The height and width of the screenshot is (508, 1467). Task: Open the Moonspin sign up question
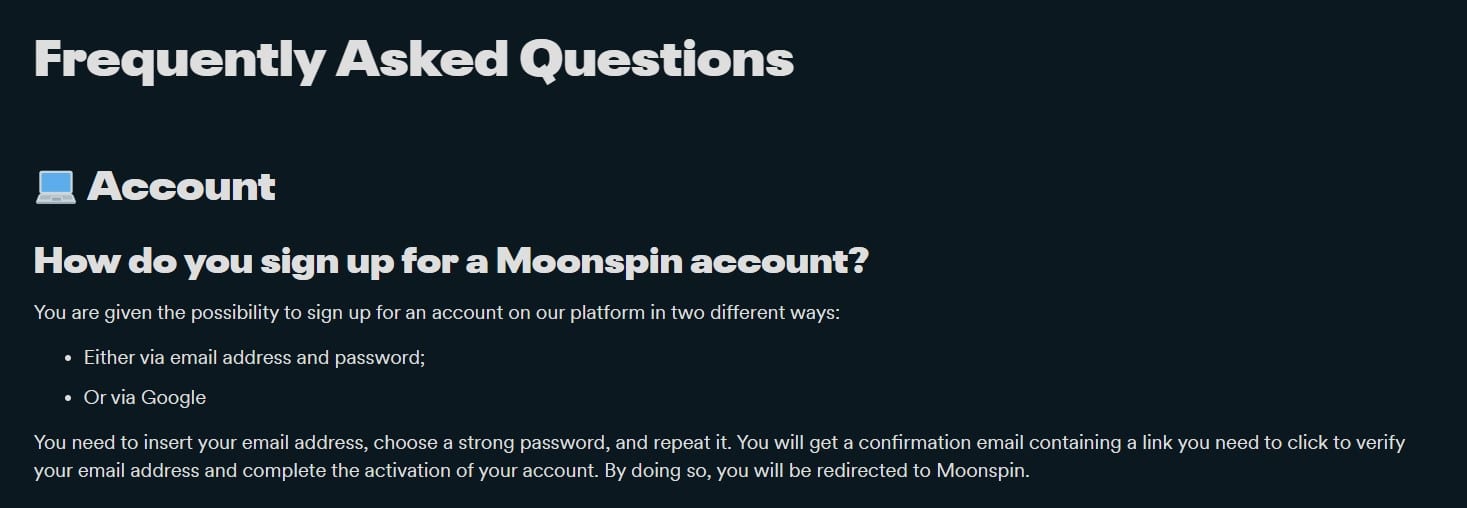coord(451,262)
